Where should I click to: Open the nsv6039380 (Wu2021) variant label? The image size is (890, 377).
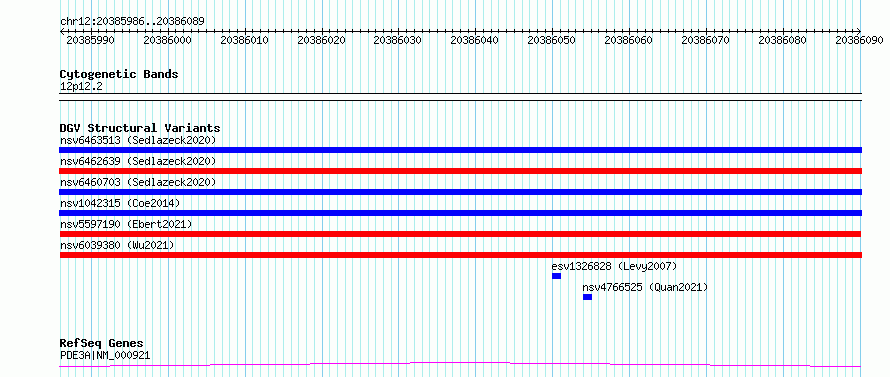click(117, 245)
